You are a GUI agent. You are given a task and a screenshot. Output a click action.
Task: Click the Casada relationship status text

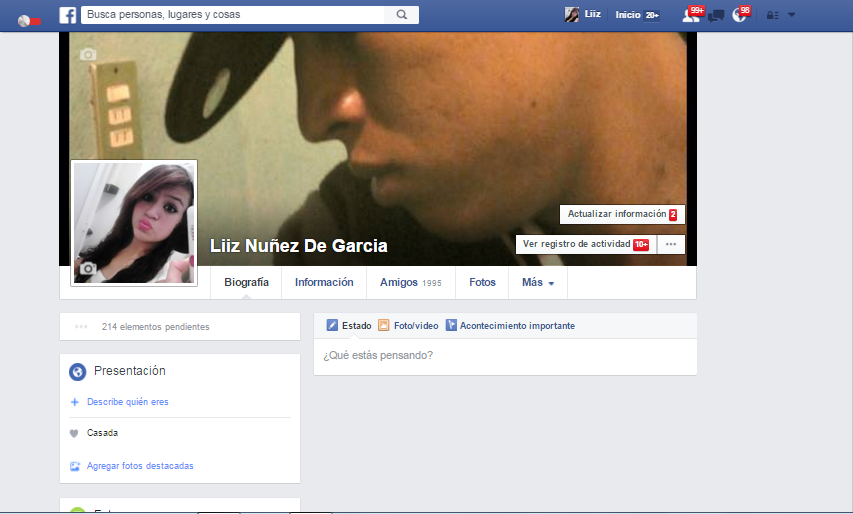point(102,433)
